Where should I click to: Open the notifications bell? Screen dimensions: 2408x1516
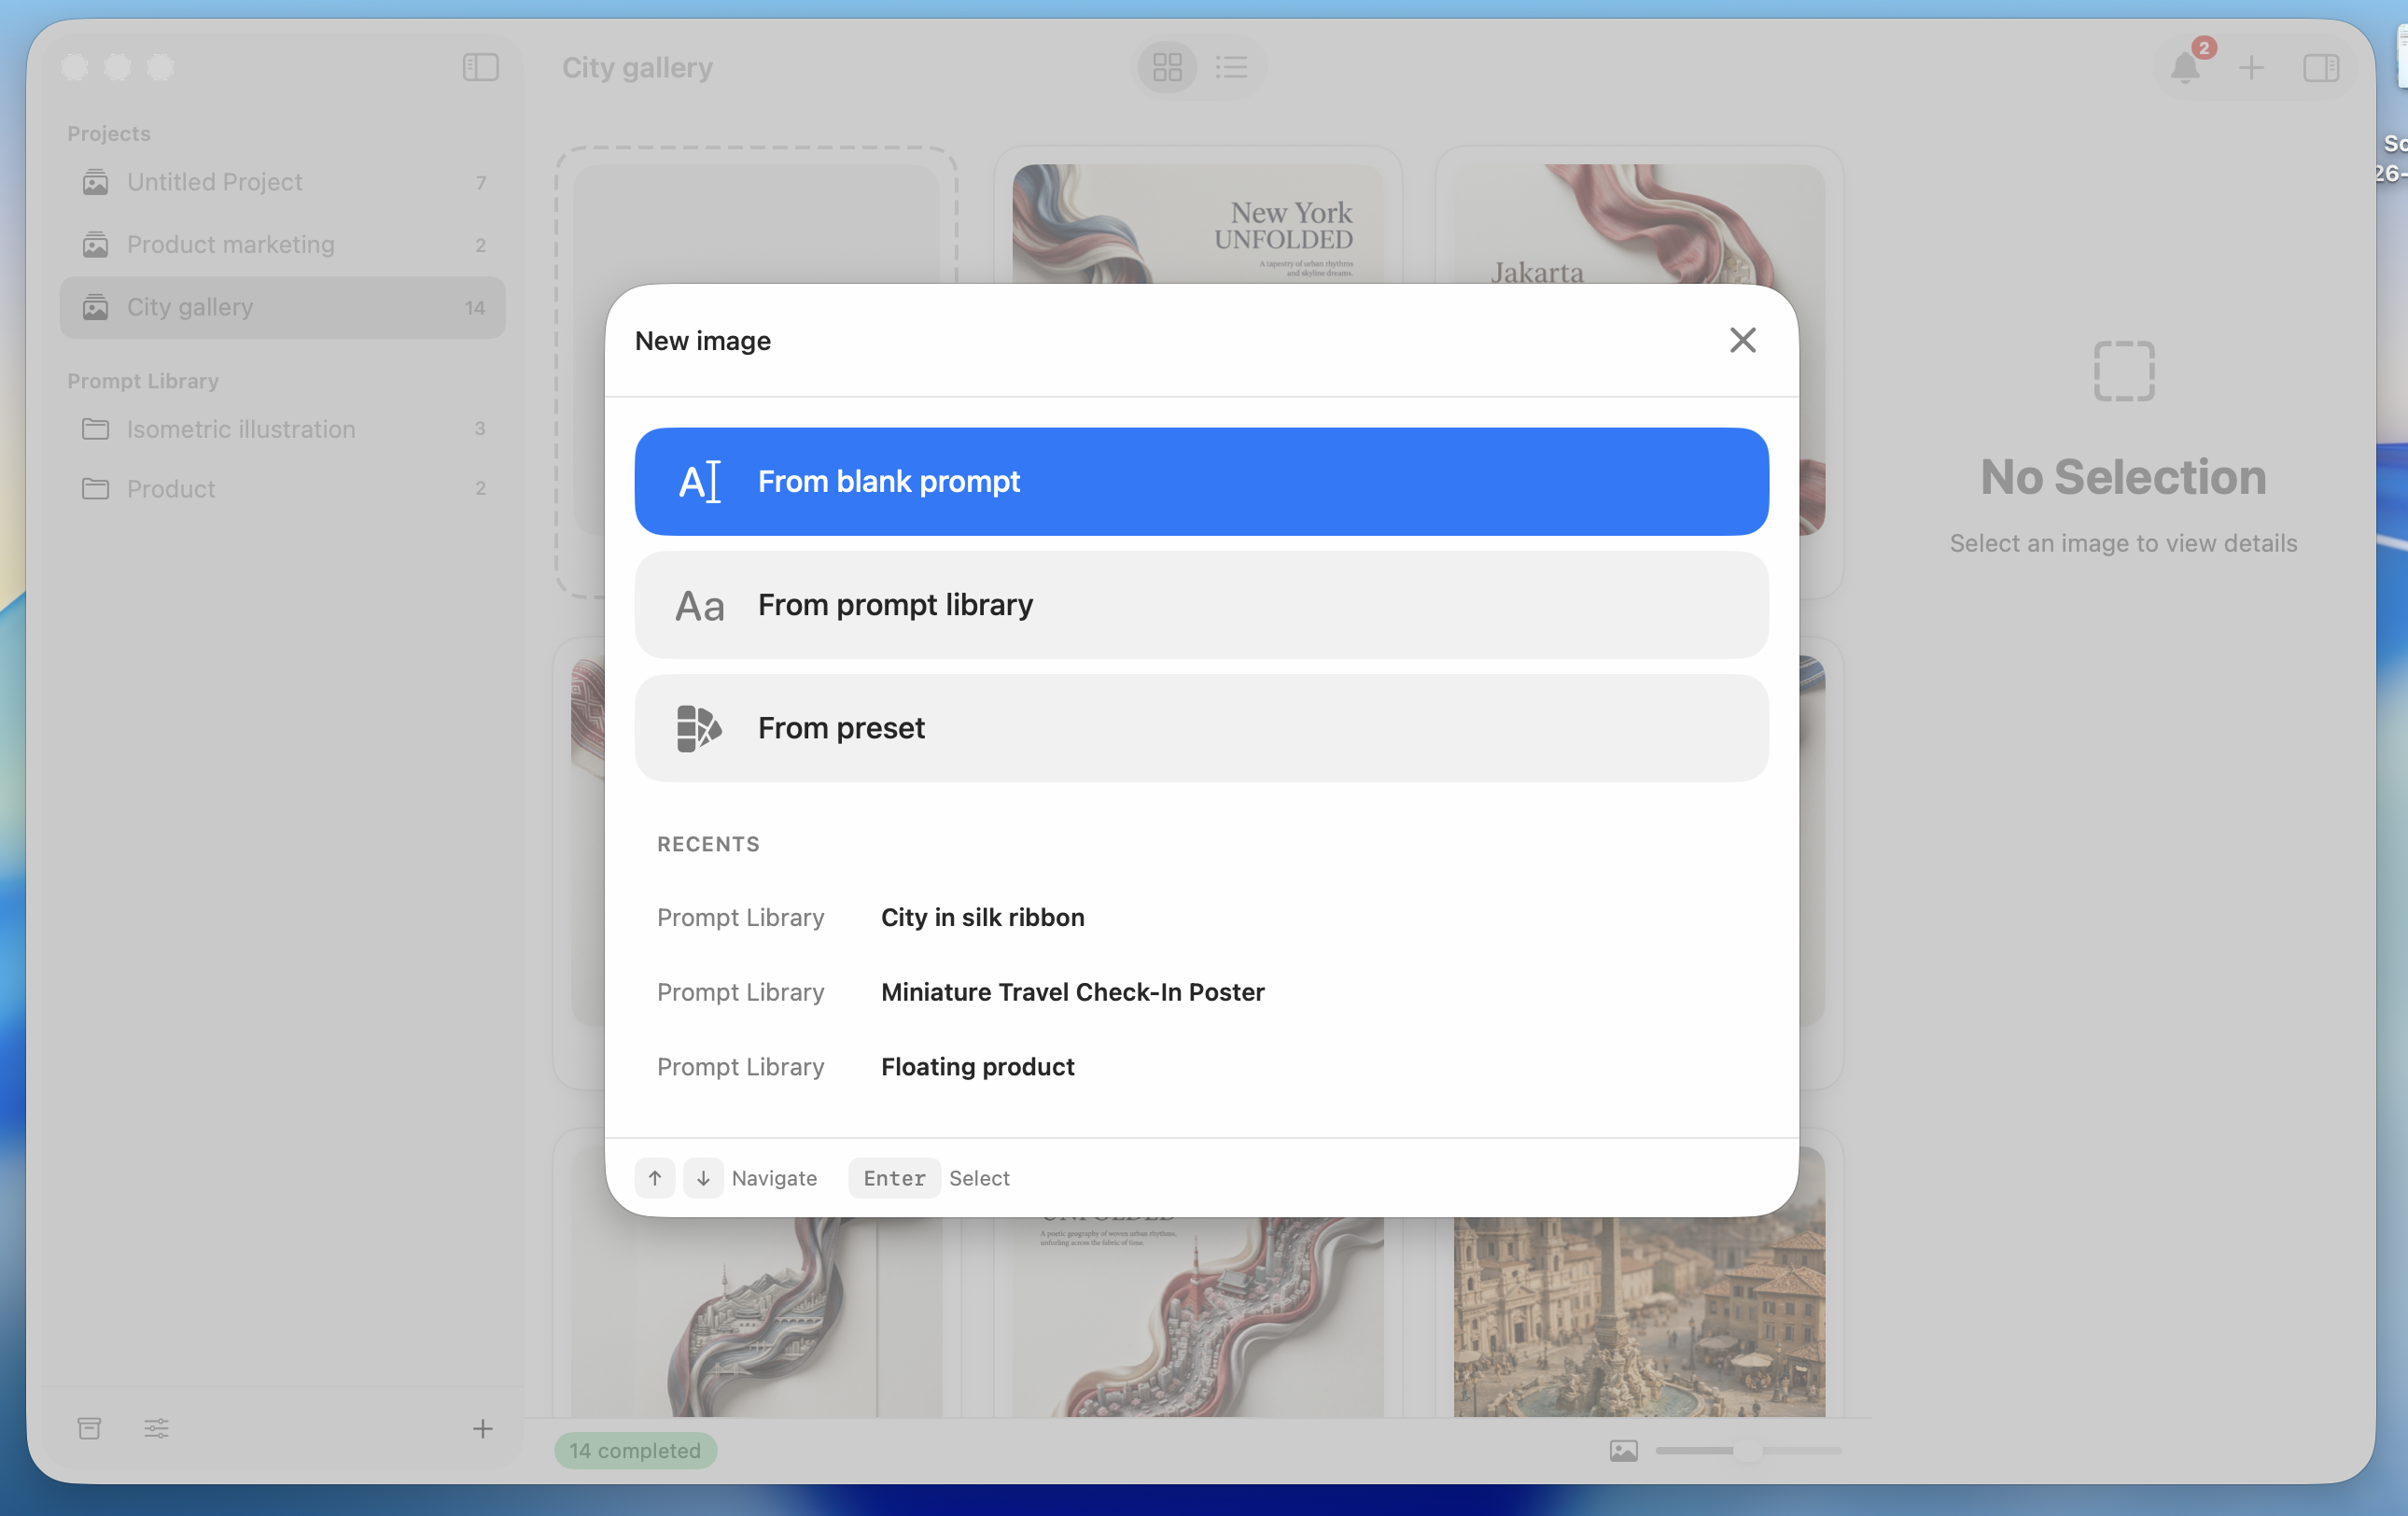coord(2186,68)
